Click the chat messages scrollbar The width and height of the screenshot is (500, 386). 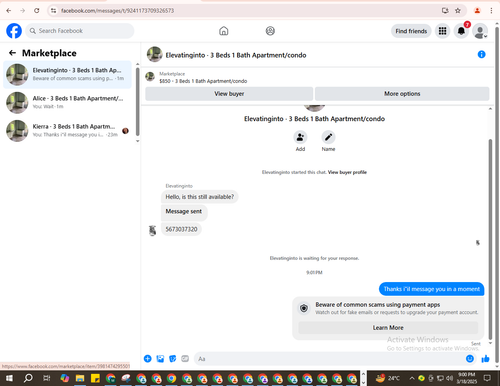490,239
